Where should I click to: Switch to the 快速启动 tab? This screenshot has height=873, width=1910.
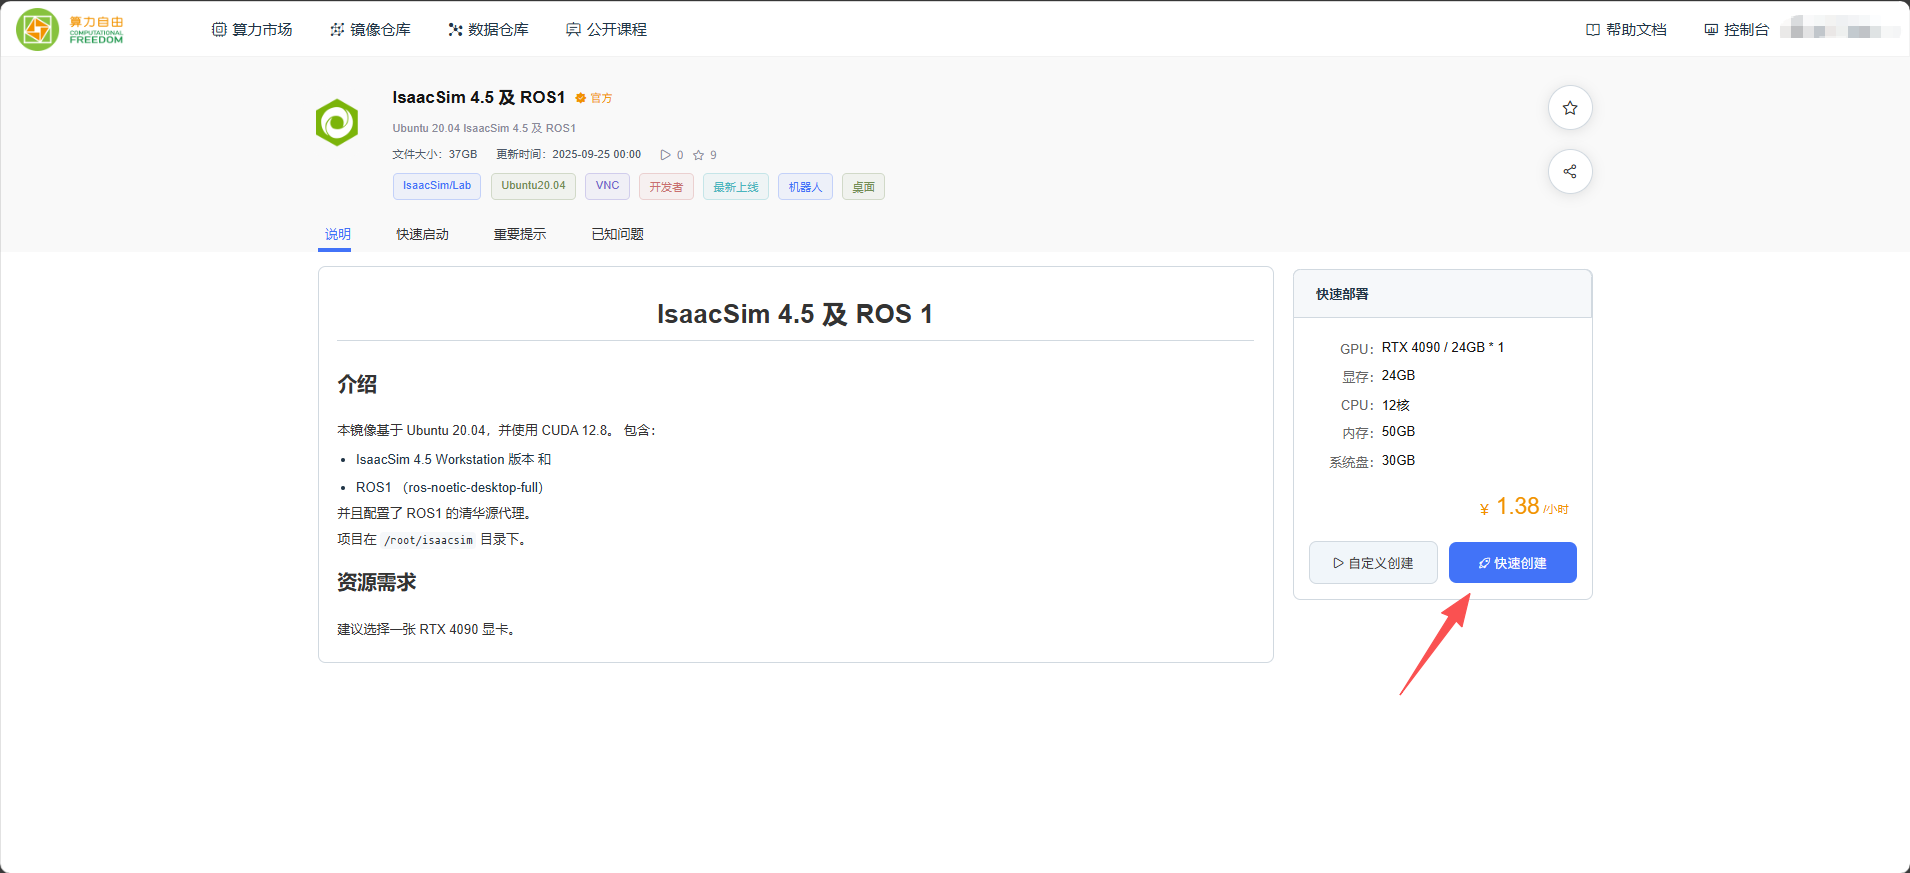422,234
